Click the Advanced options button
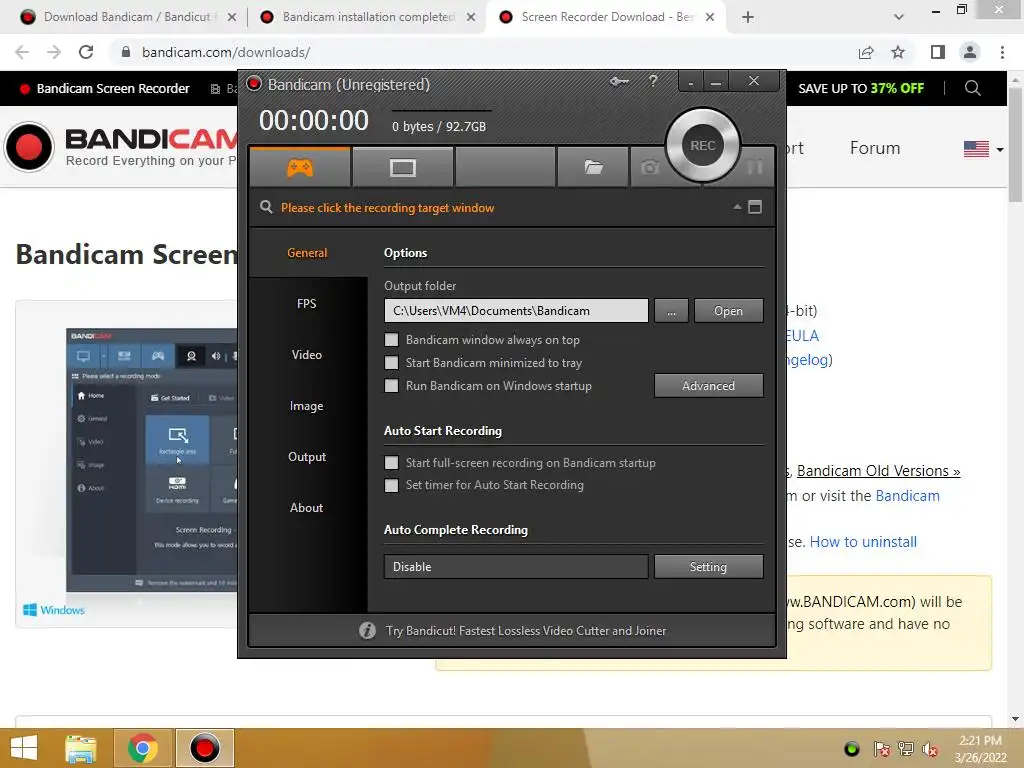 (x=709, y=385)
